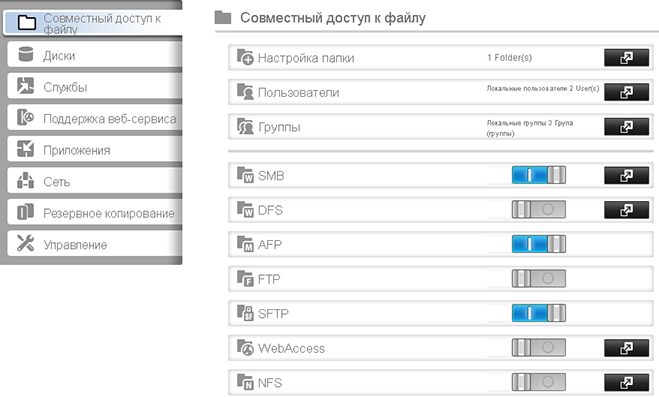Click the page title Совместный доступ к файлу
The image size is (659, 397).
coord(333,18)
